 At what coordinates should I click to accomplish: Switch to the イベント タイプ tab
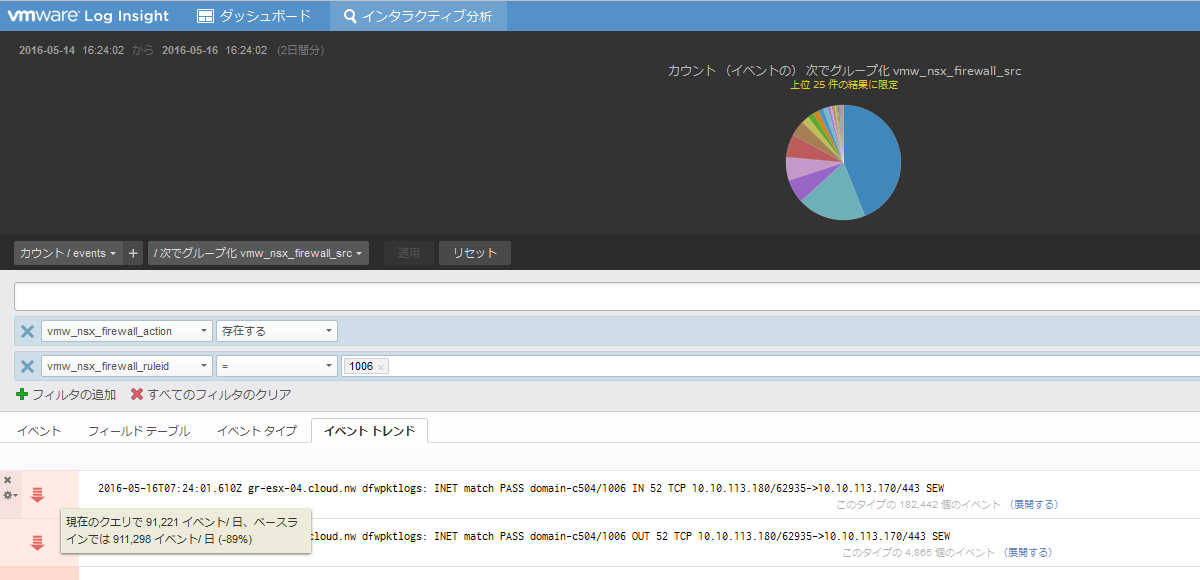[x=257, y=431]
